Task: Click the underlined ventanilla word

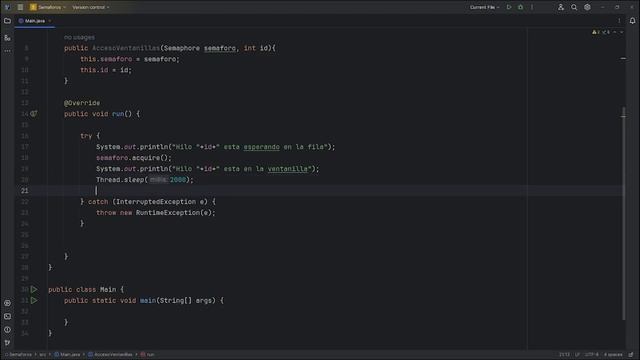Action: [288, 169]
